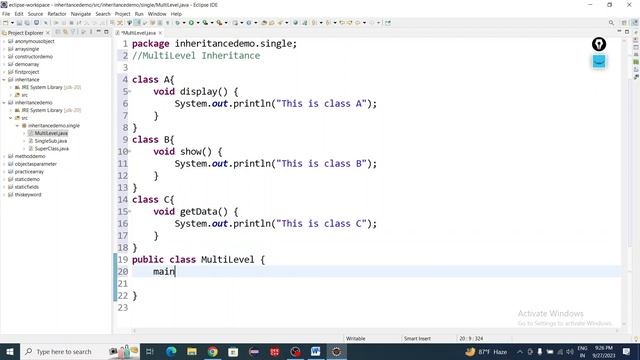Click the Windows Start button
Image resolution: width=640 pixels, height=360 pixels.
[10, 351]
